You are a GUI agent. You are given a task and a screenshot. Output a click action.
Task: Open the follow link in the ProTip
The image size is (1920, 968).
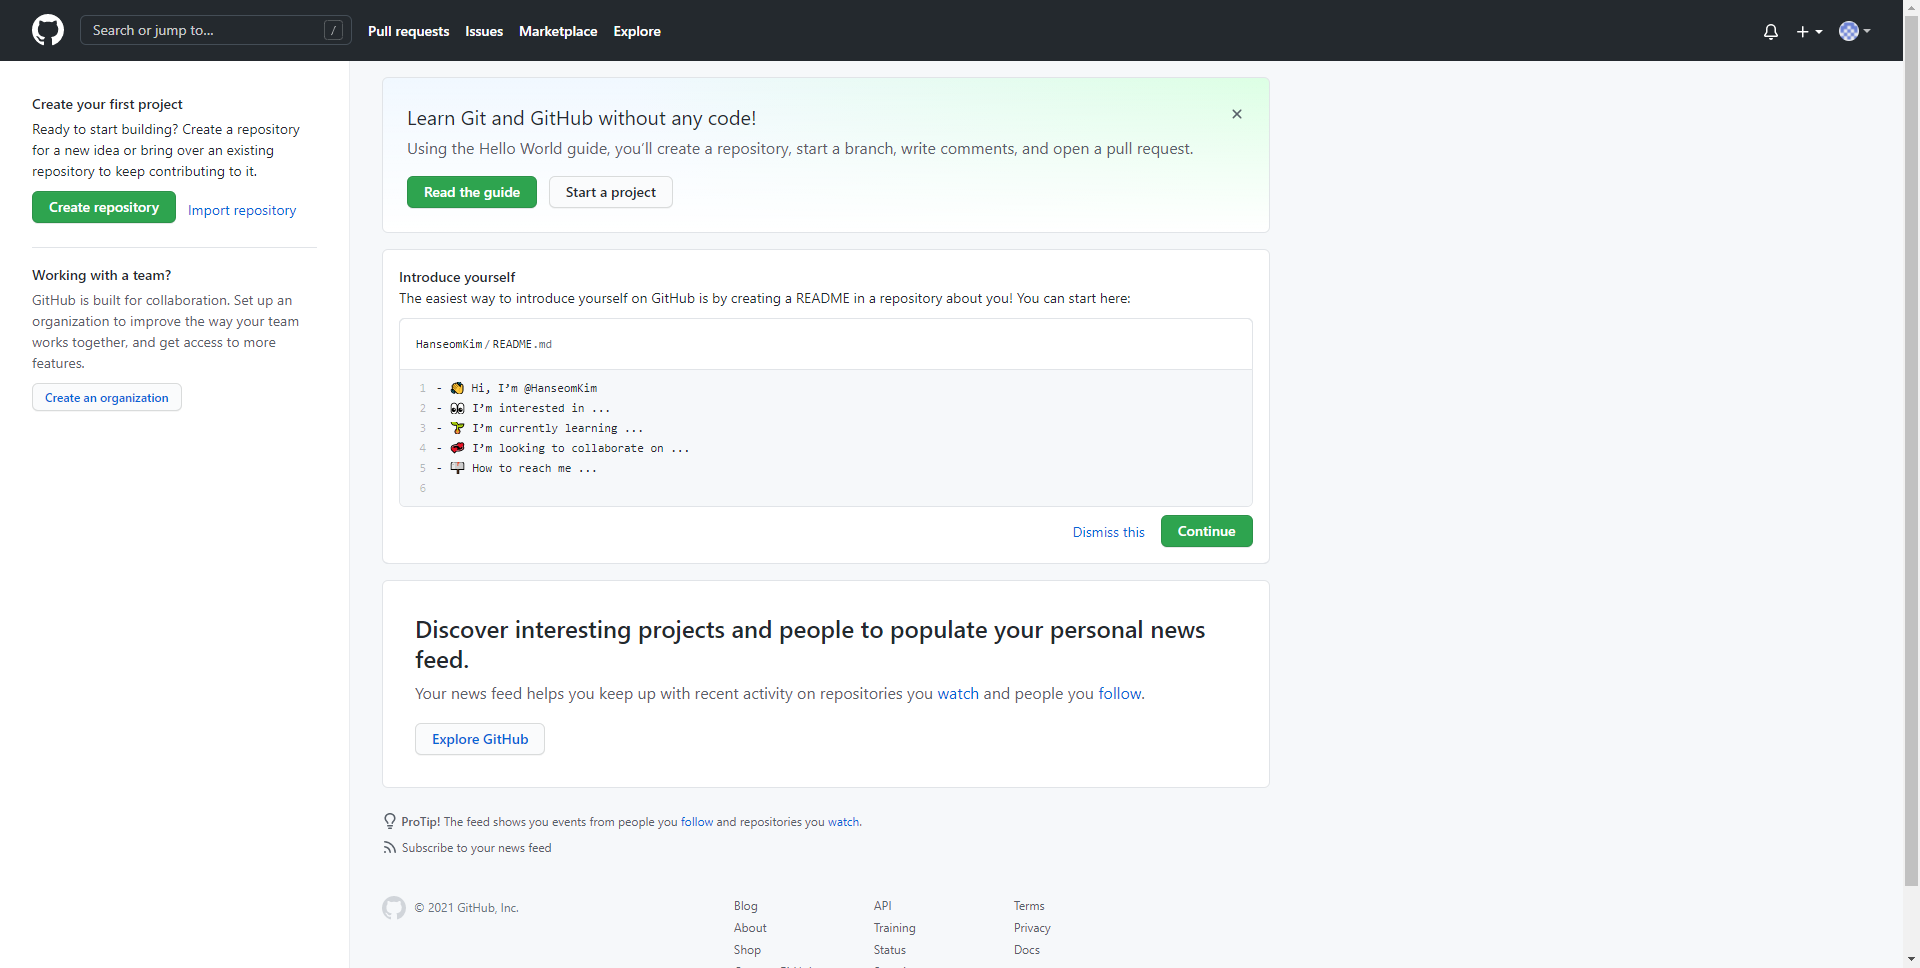[x=697, y=822]
